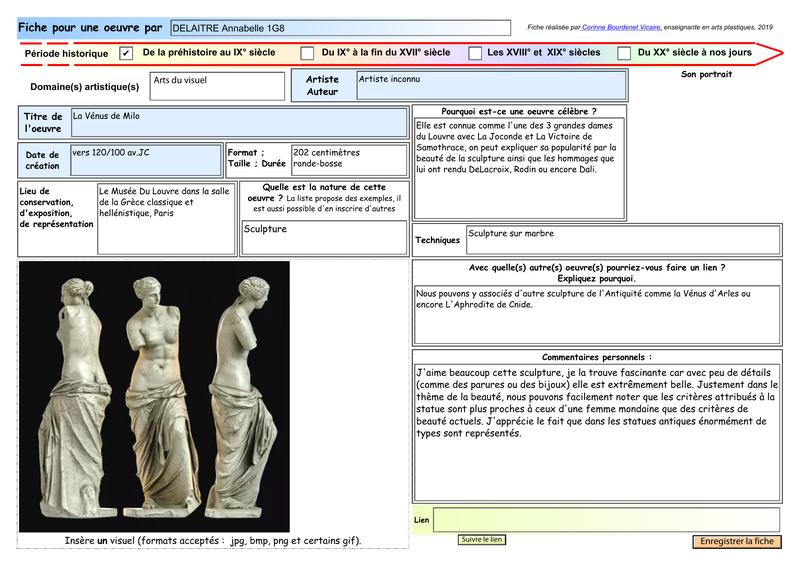Open the nature de l'oeuvre 'Sculpture' combo box

click(x=323, y=237)
